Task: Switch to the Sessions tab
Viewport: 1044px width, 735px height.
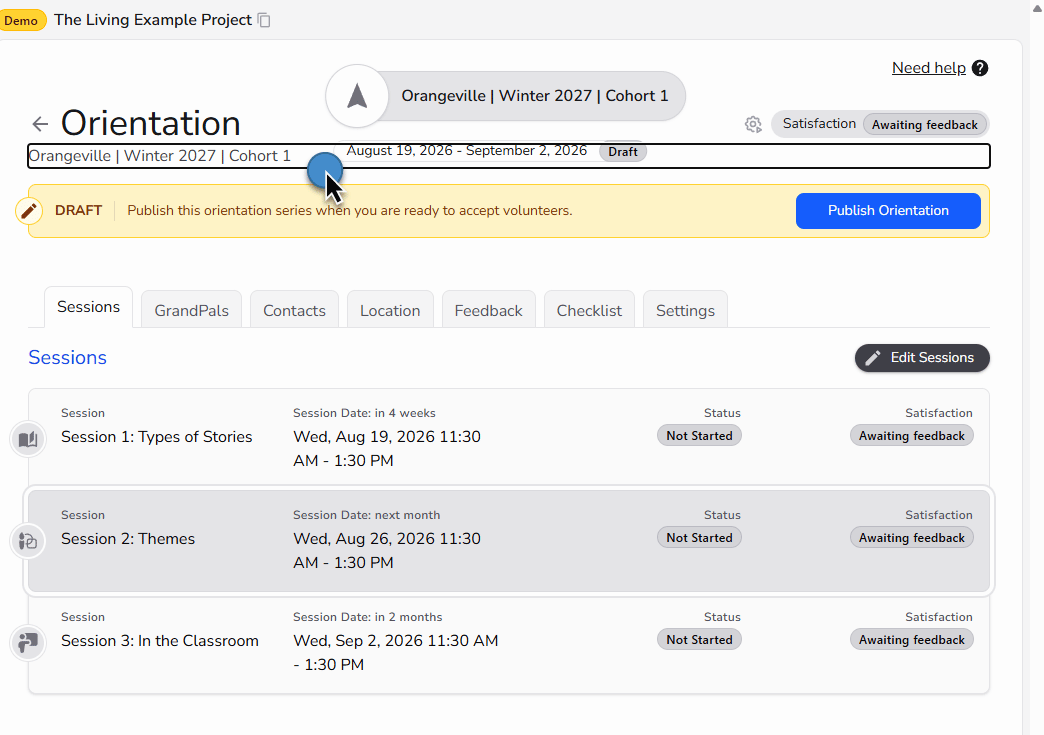Action: pos(89,307)
